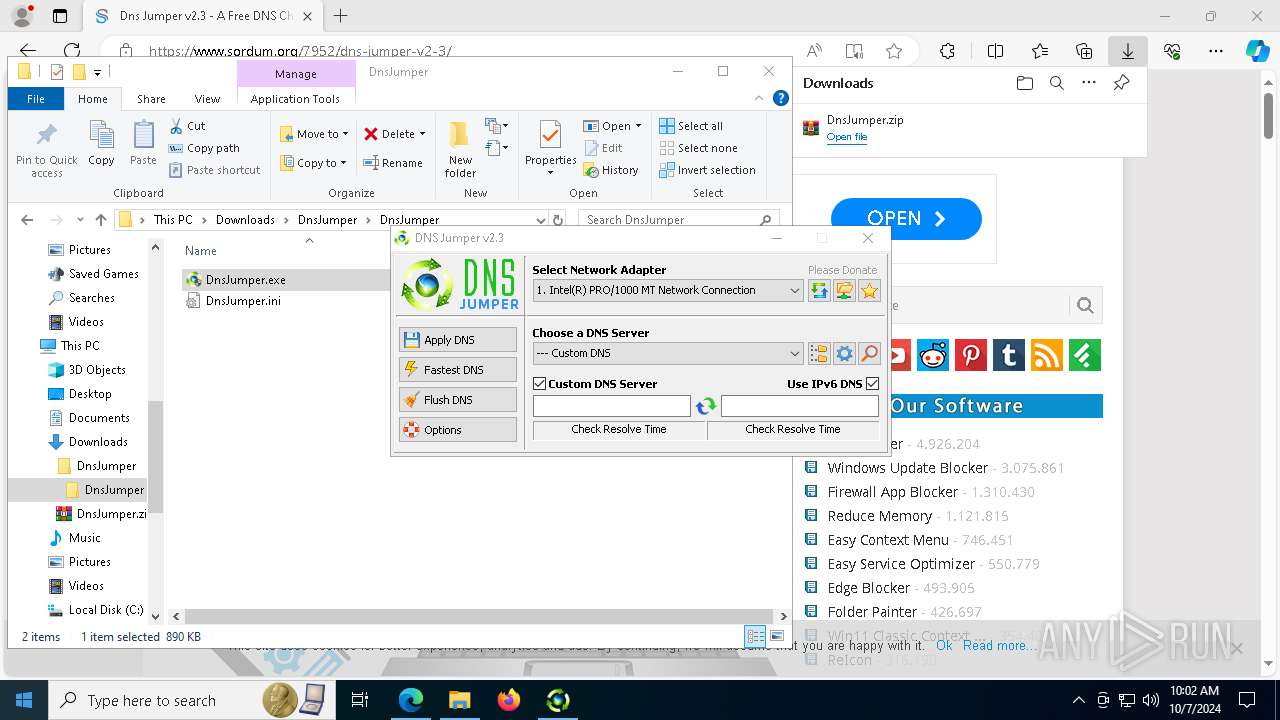Click Invert selection in ribbon

coord(708,170)
